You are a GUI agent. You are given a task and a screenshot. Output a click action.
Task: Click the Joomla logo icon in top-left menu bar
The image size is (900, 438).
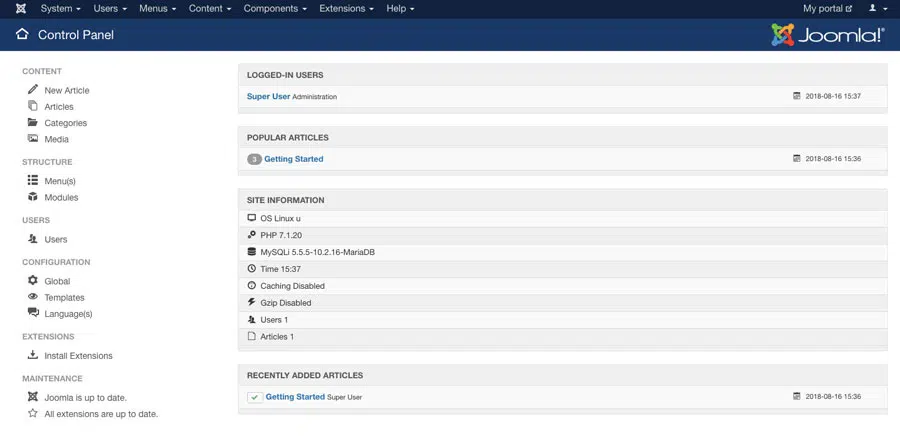coord(21,9)
